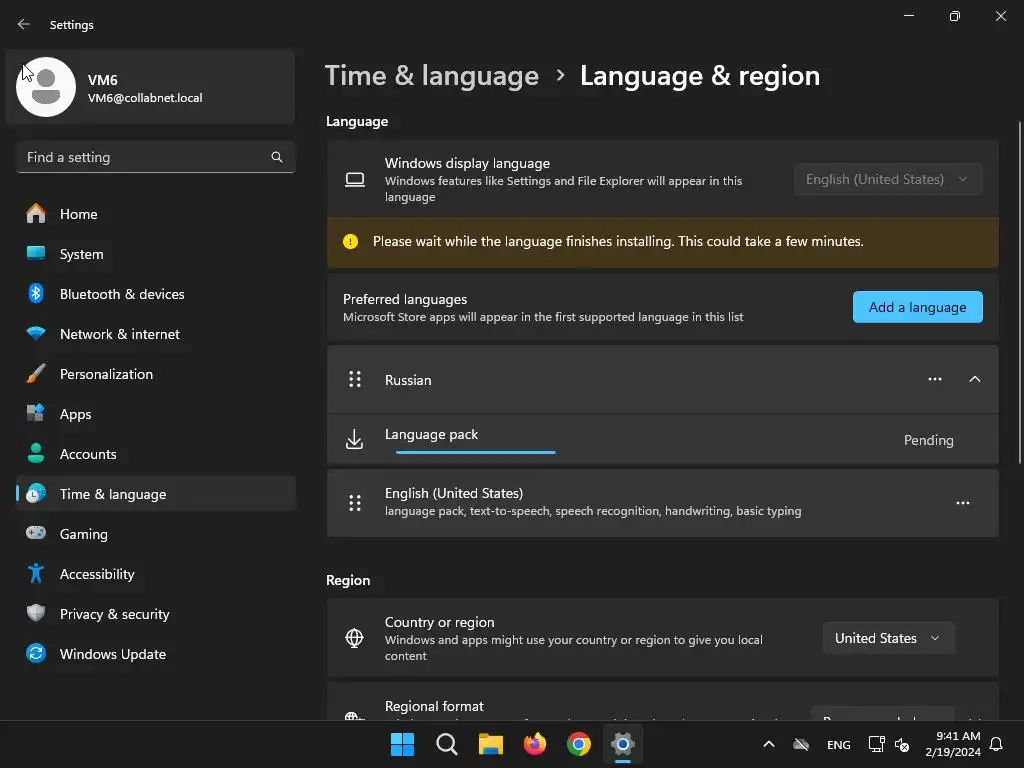Open more options for English (United States)

point(963,503)
